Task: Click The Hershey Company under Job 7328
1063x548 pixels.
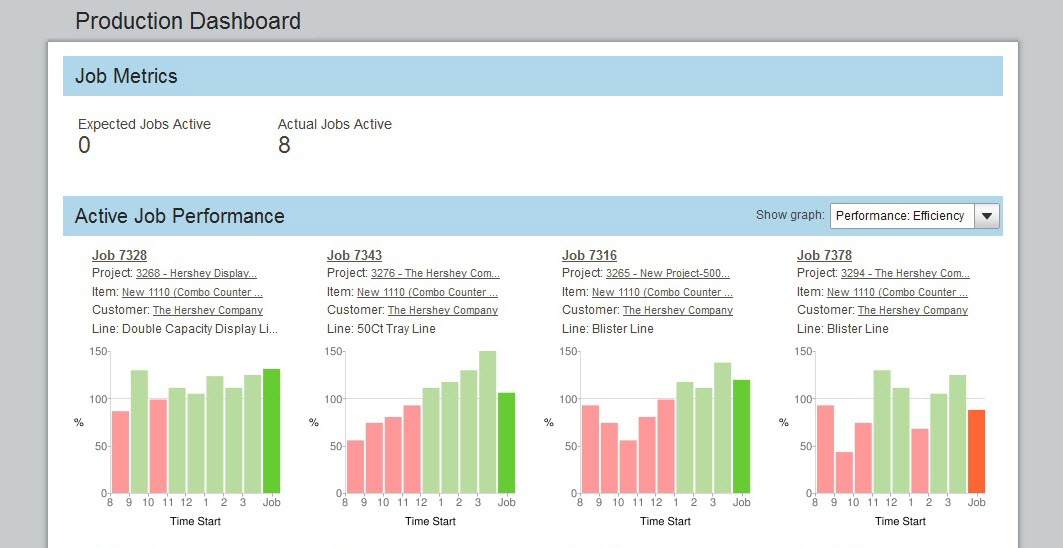Action: 208,310
